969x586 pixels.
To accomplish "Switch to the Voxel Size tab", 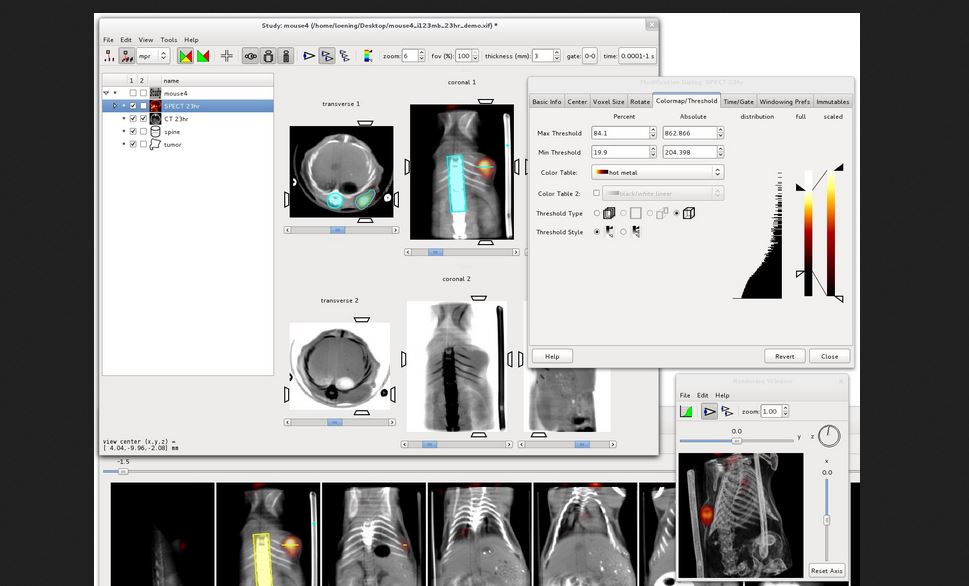I will 609,101.
